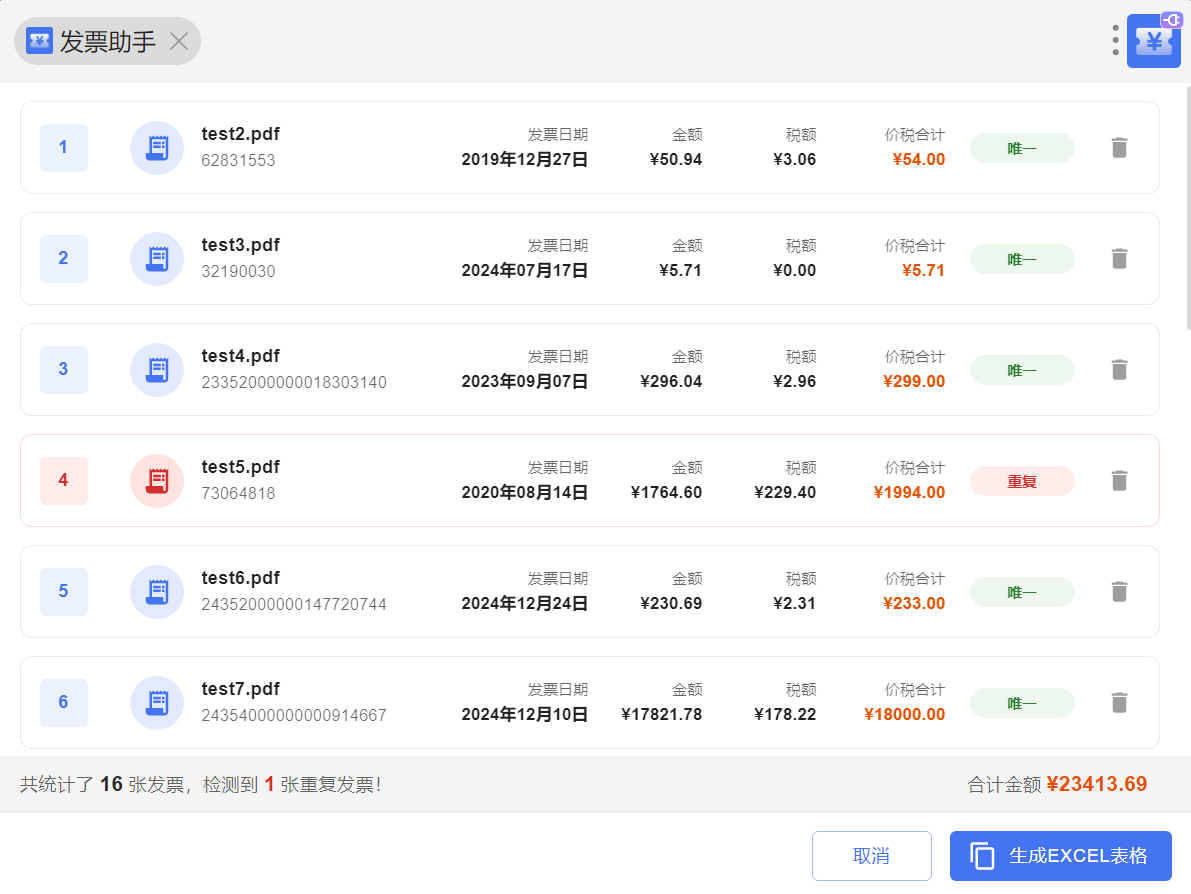Click the 生成EXCEL表格 button
1191x894 pixels.
click(x=1060, y=856)
